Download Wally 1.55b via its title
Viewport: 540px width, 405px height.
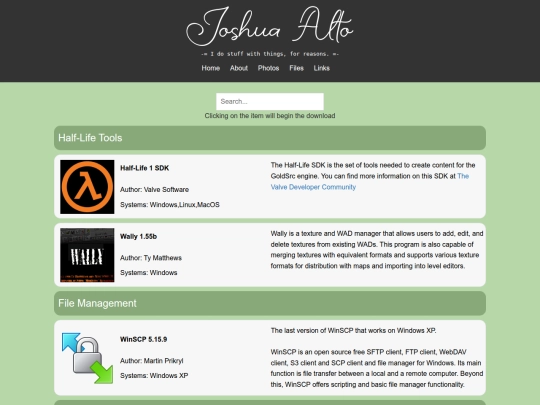click(x=138, y=237)
